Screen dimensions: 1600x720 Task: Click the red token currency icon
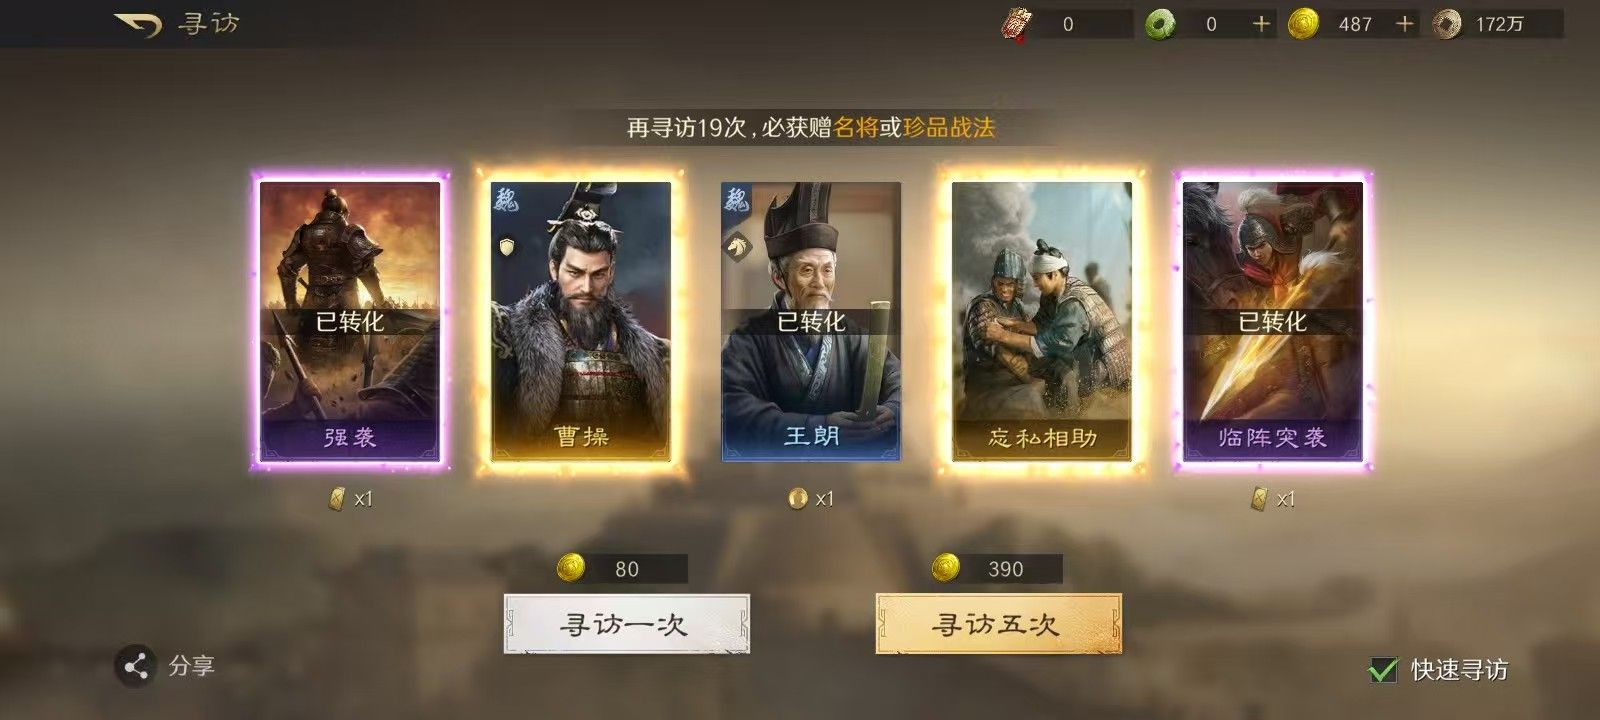tap(1016, 24)
